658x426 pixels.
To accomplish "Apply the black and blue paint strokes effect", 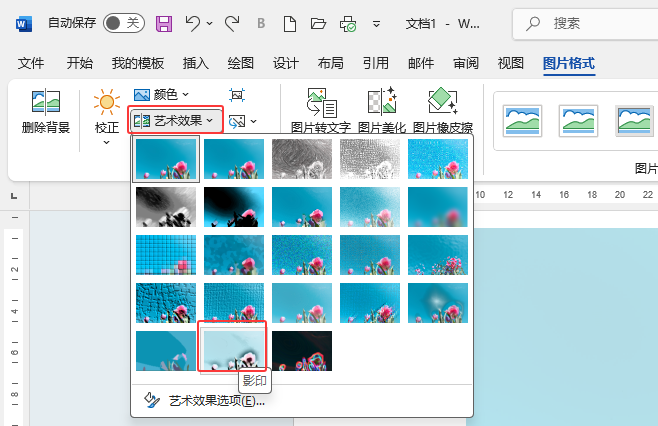I will pos(234,207).
